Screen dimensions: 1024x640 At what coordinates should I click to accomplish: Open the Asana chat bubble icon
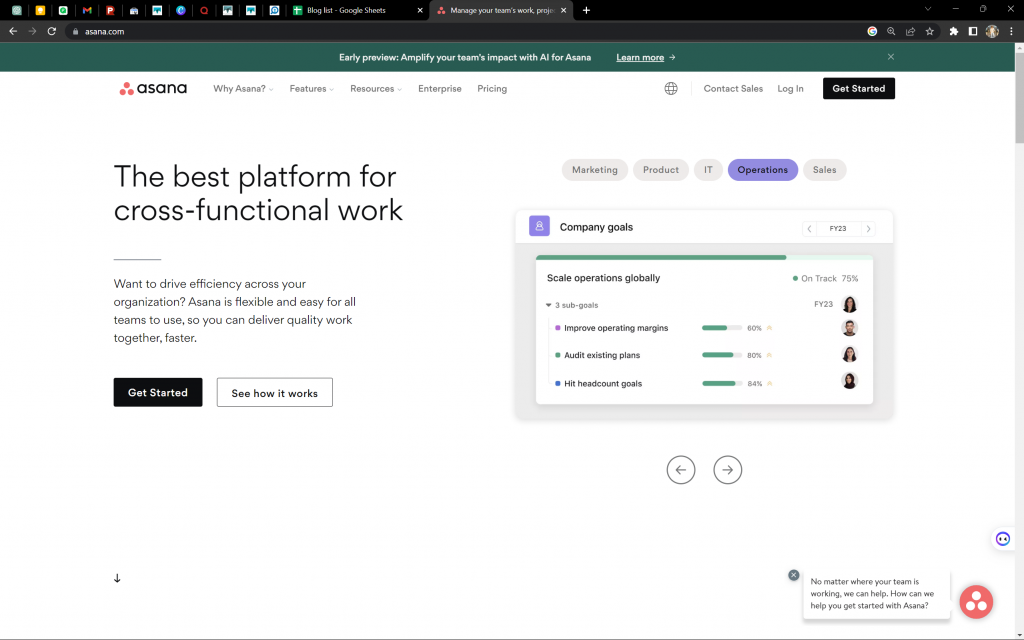coord(976,601)
